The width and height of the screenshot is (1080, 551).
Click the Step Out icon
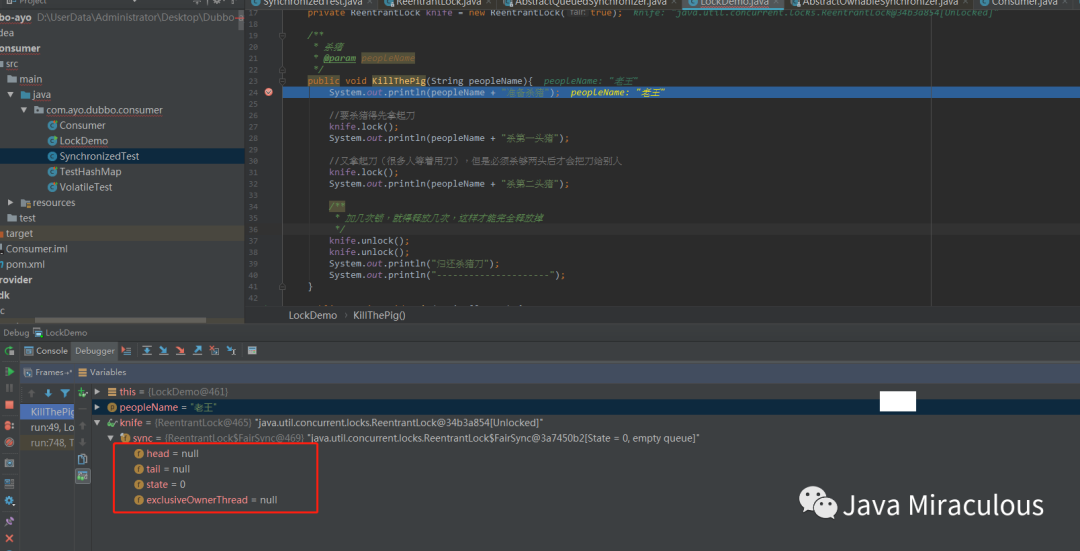(x=198, y=351)
